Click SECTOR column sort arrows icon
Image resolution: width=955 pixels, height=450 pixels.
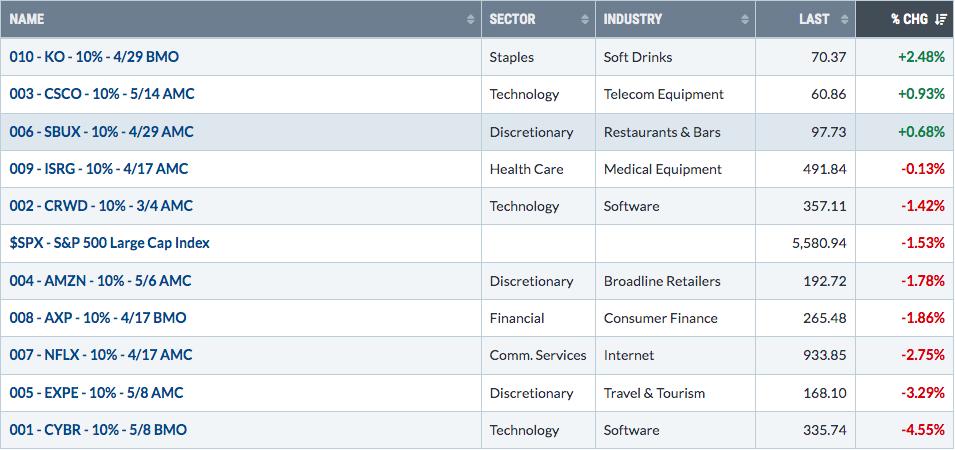click(584, 19)
